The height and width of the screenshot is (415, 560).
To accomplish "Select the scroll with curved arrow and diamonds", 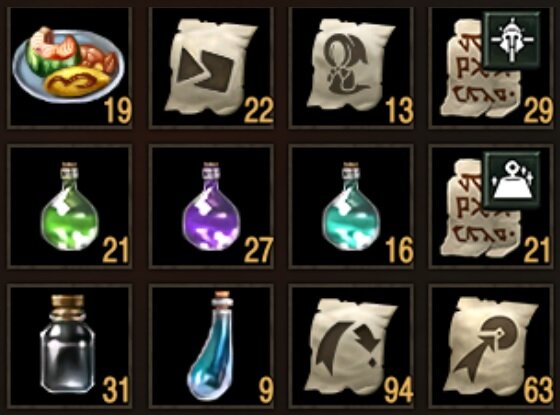I will pyautogui.click(x=351, y=346).
